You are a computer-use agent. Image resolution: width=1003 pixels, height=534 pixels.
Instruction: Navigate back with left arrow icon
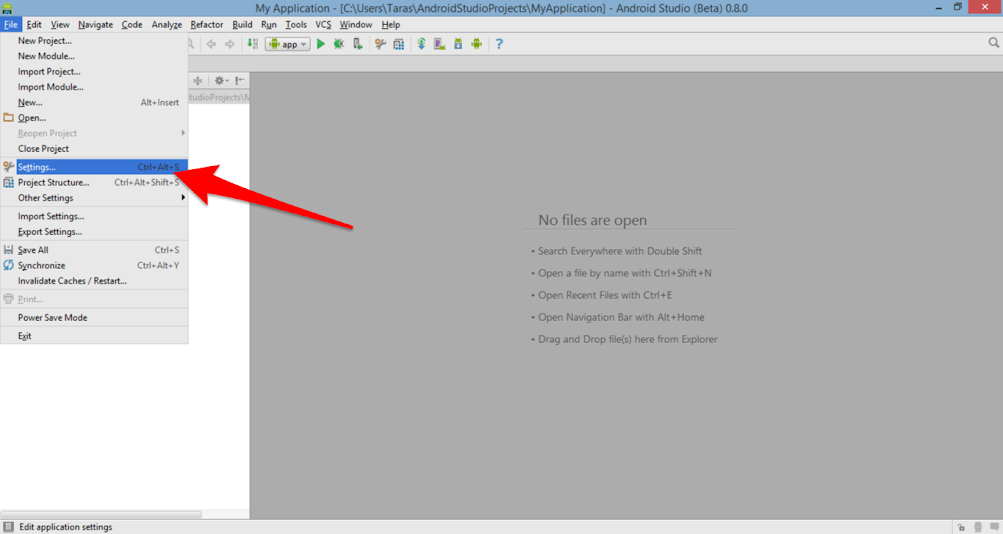211,44
